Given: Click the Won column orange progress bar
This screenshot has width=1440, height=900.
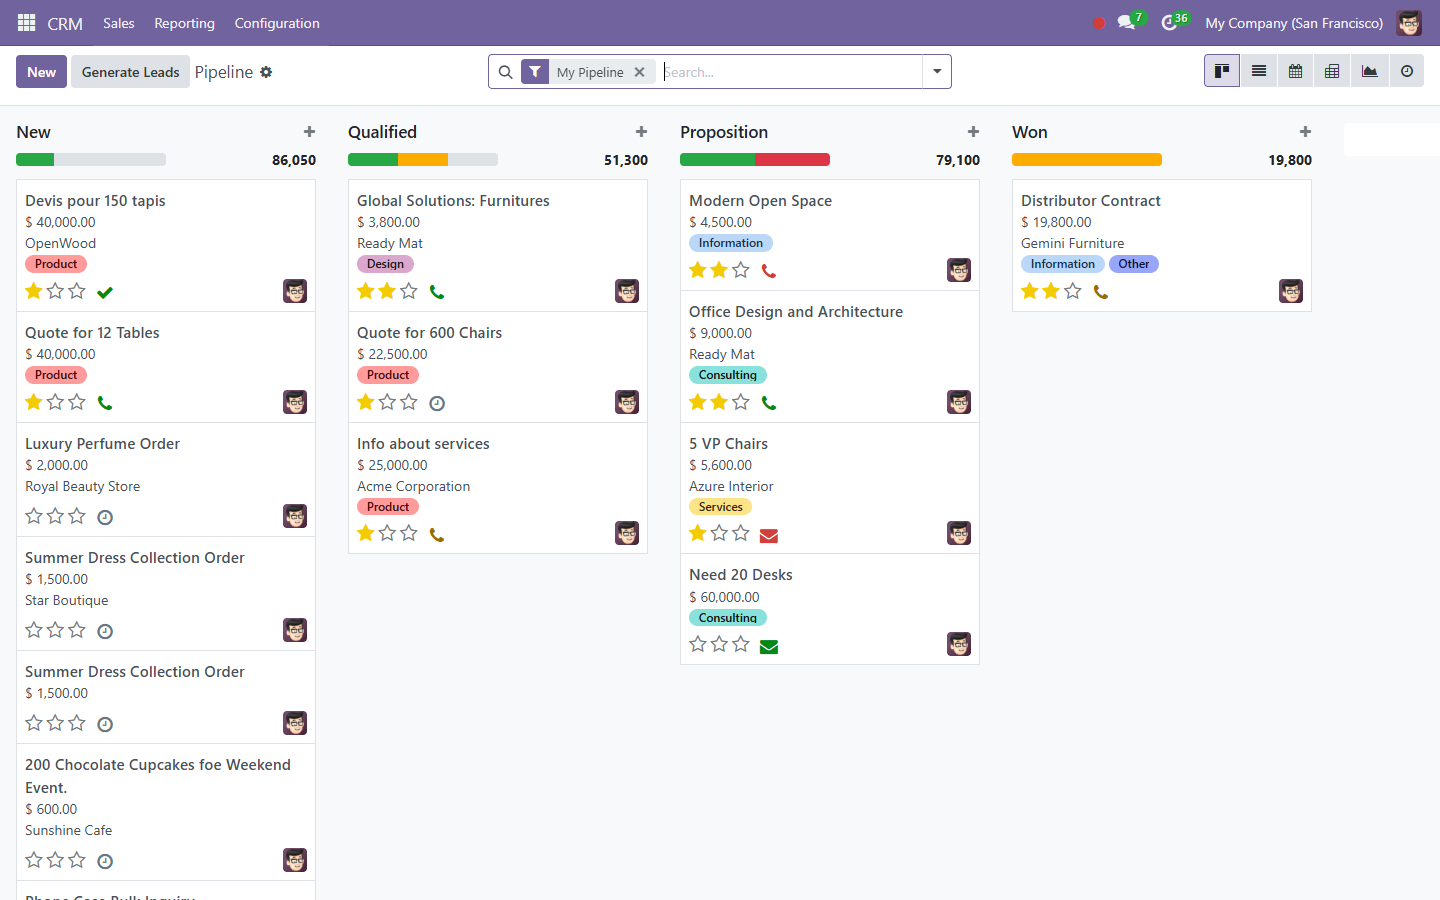Looking at the screenshot, I should tap(1087, 160).
